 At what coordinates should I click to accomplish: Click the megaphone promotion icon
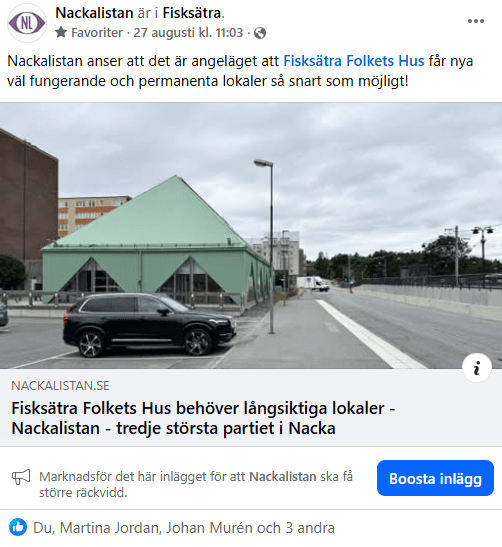click(x=21, y=477)
